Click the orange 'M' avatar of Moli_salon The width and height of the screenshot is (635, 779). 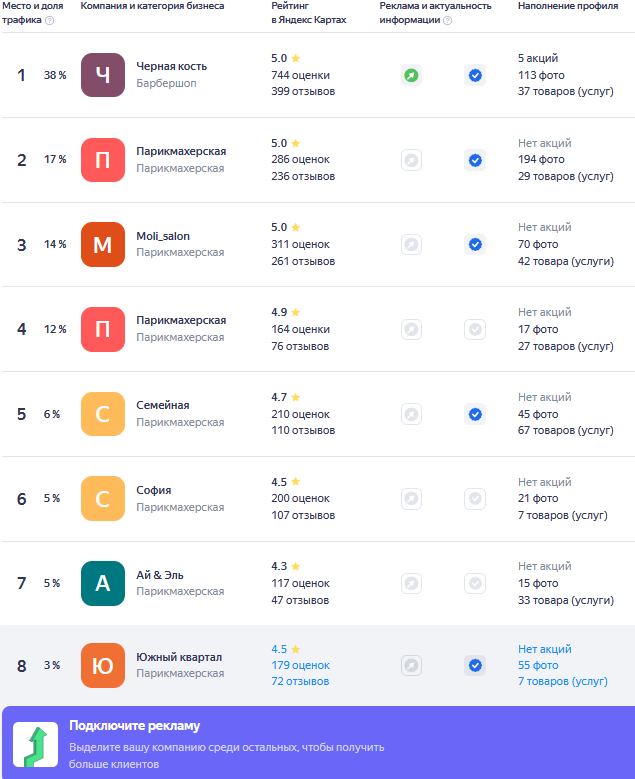tap(102, 244)
